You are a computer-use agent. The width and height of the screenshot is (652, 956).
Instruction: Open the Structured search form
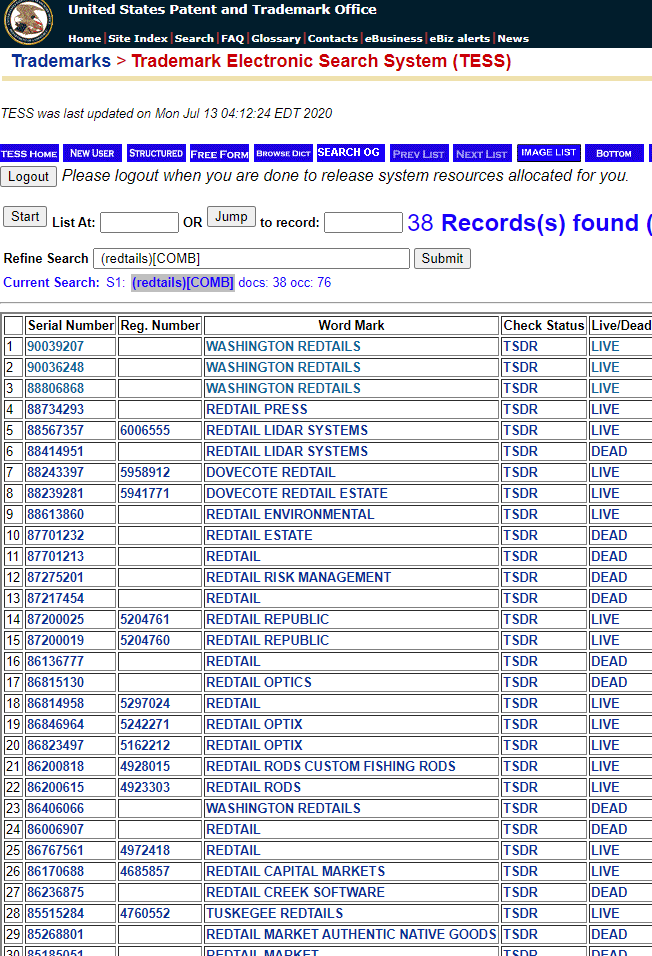coord(156,153)
